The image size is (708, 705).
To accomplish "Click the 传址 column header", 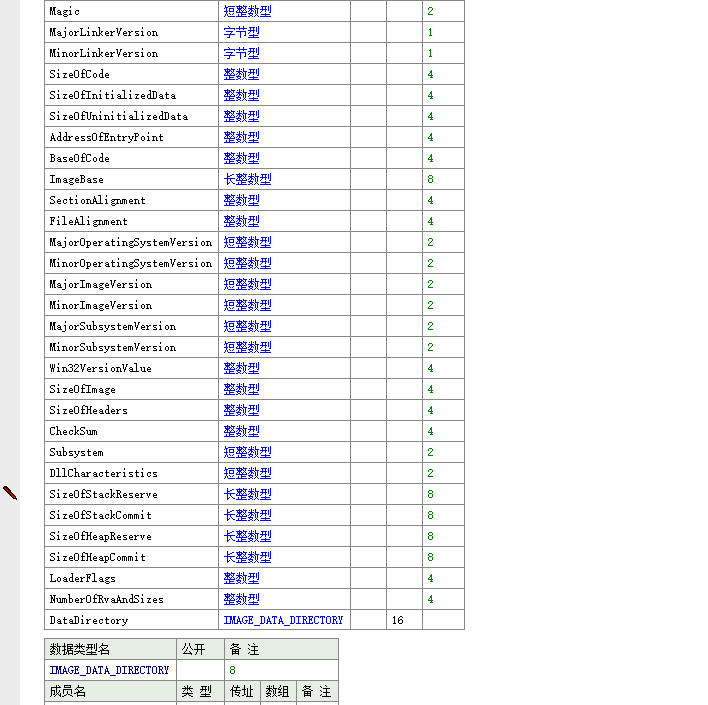I will [242, 691].
